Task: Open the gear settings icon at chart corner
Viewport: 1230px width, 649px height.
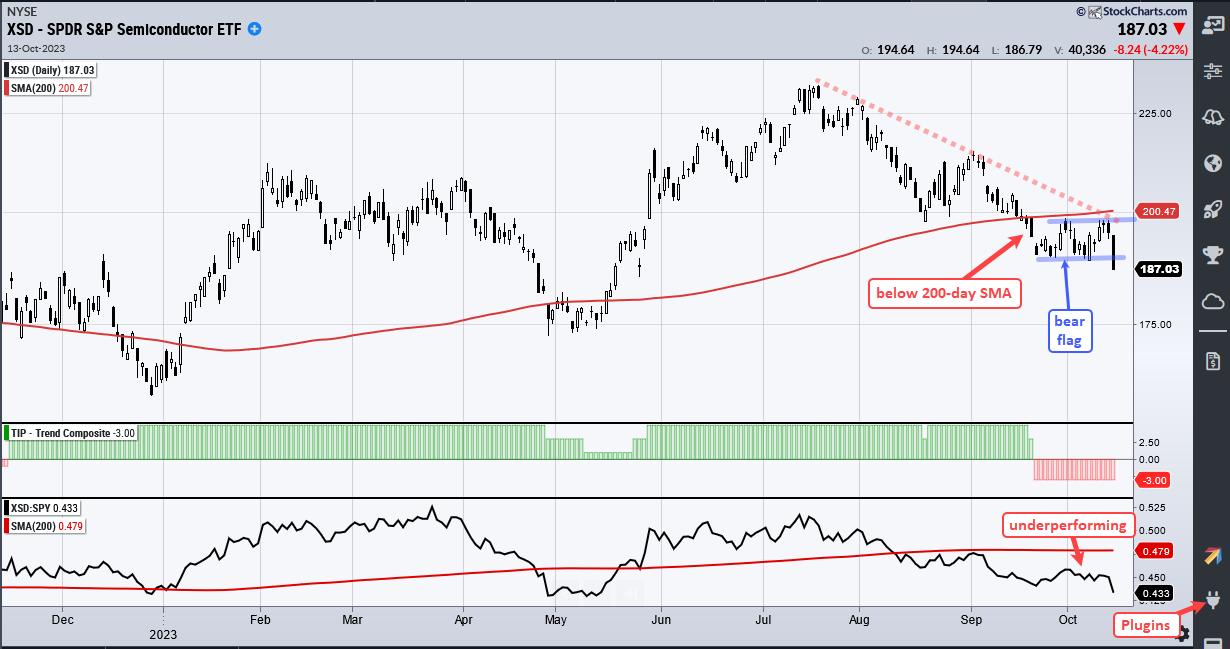Action: coord(1183,633)
